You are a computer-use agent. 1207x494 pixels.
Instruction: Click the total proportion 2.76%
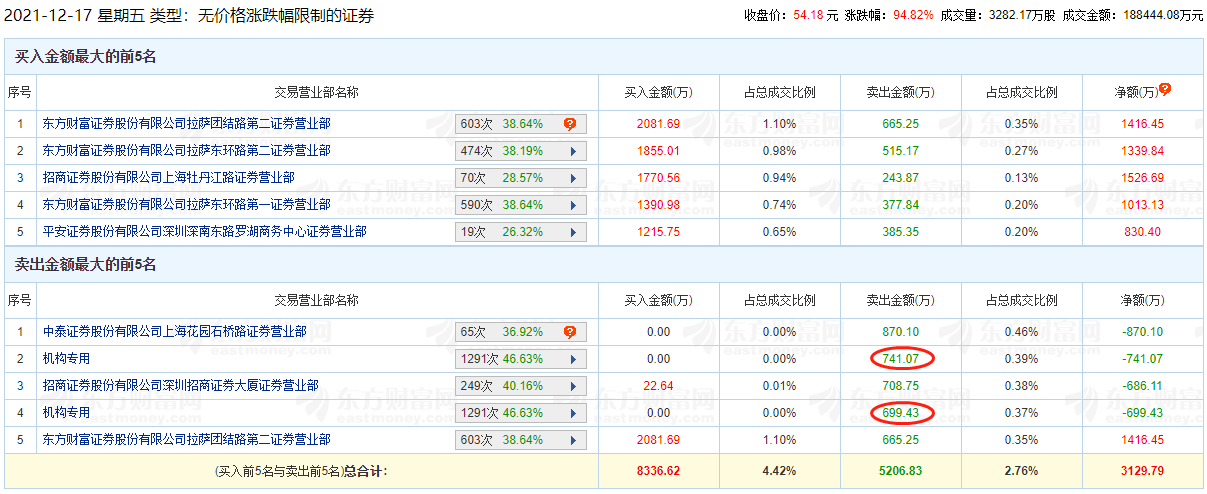[1022, 470]
